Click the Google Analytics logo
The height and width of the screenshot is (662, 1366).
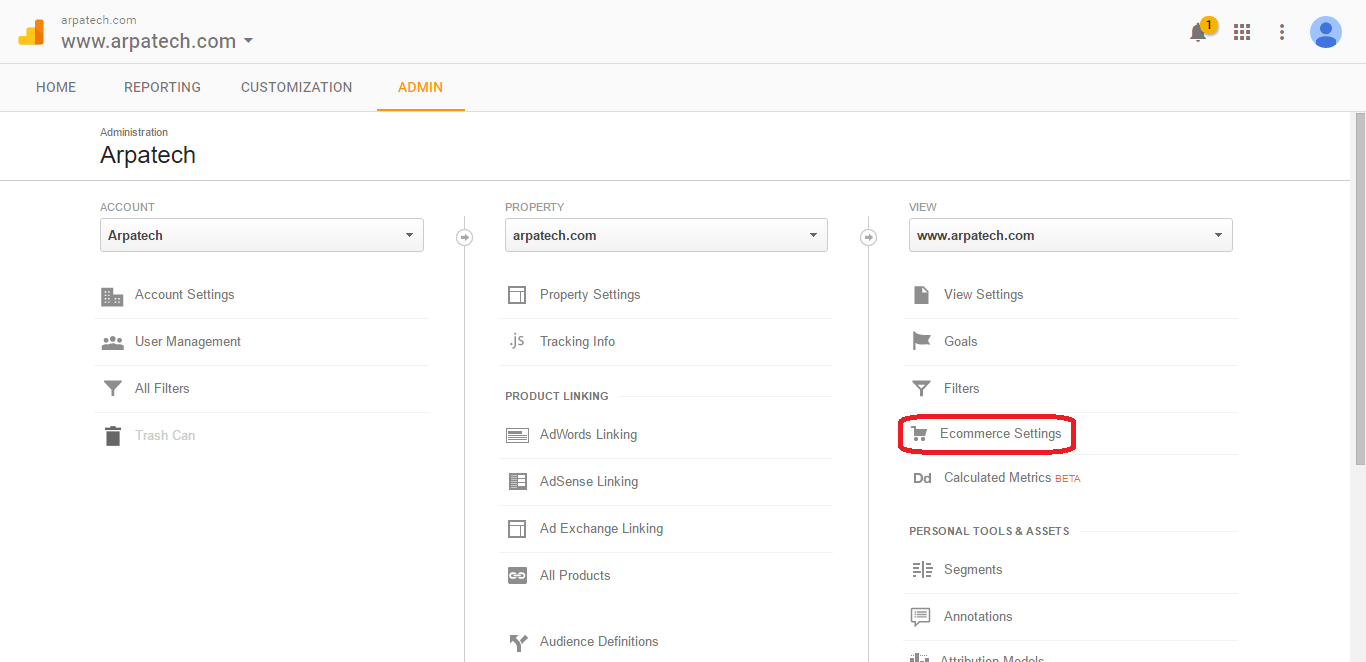(x=31, y=32)
